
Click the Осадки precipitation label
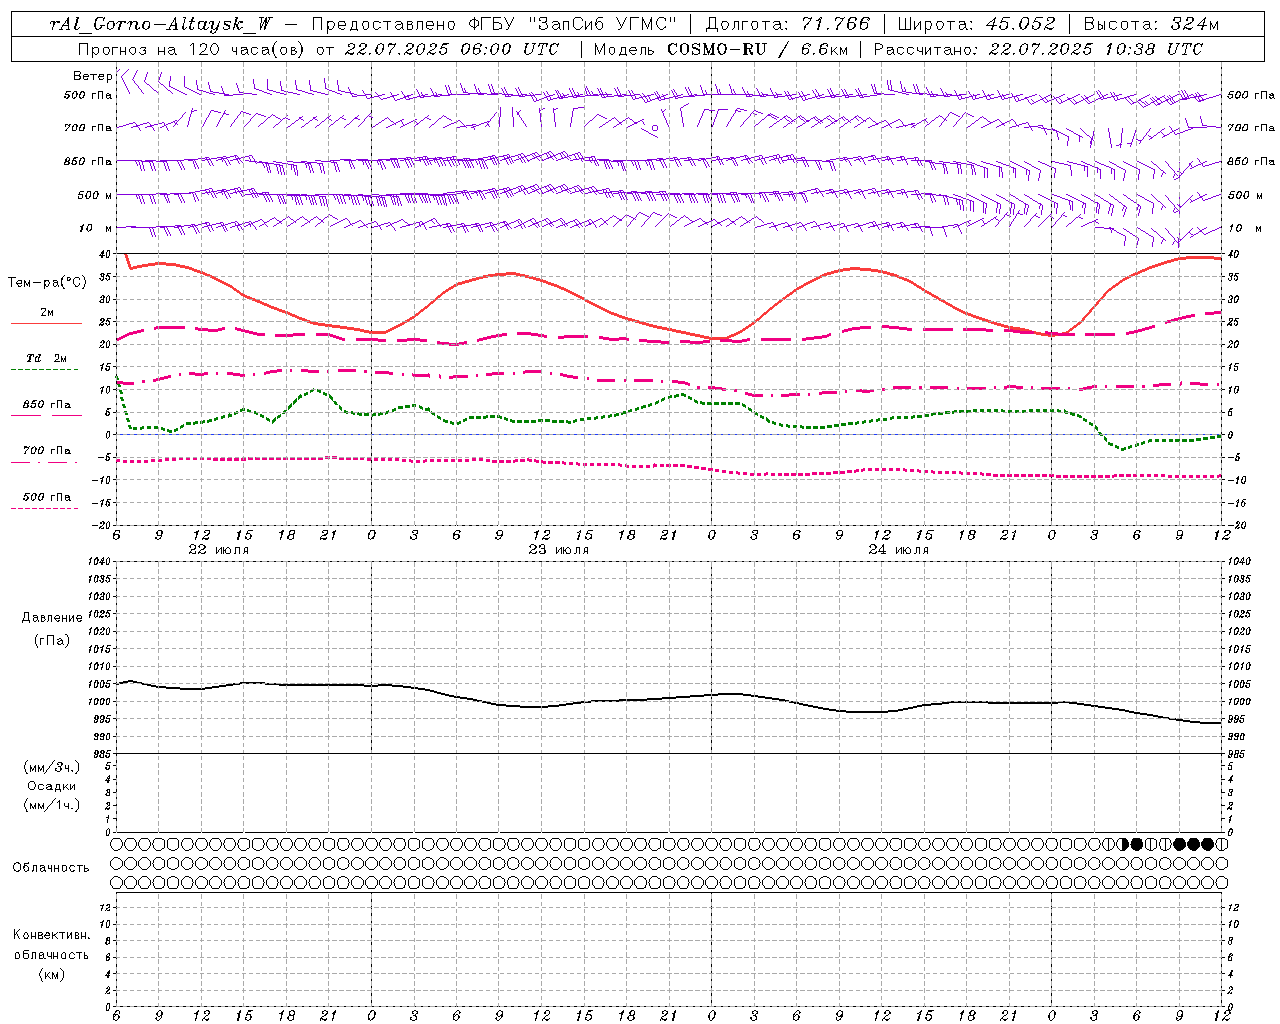coord(52,786)
